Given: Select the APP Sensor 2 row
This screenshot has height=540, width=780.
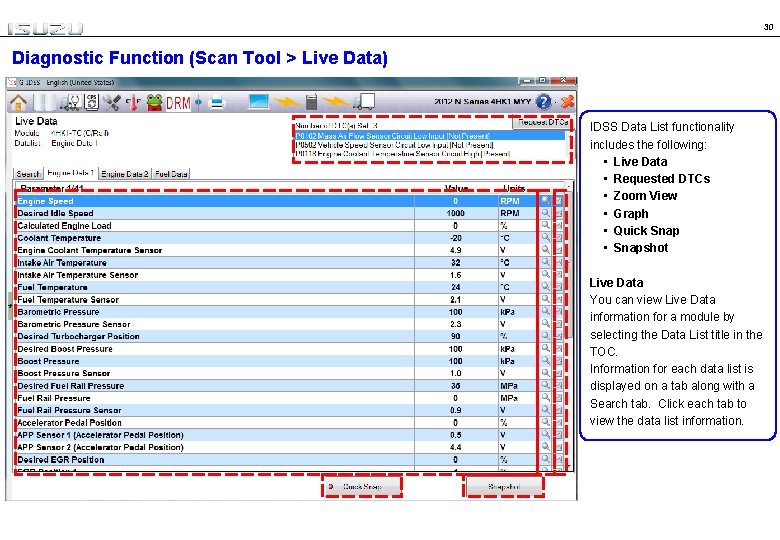Looking at the screenshot, I should pos(277,447).
